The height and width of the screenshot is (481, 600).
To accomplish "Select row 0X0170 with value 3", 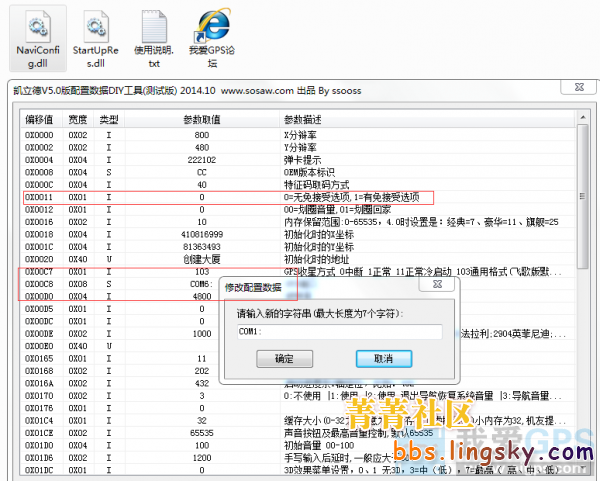I will click(298, 396).
